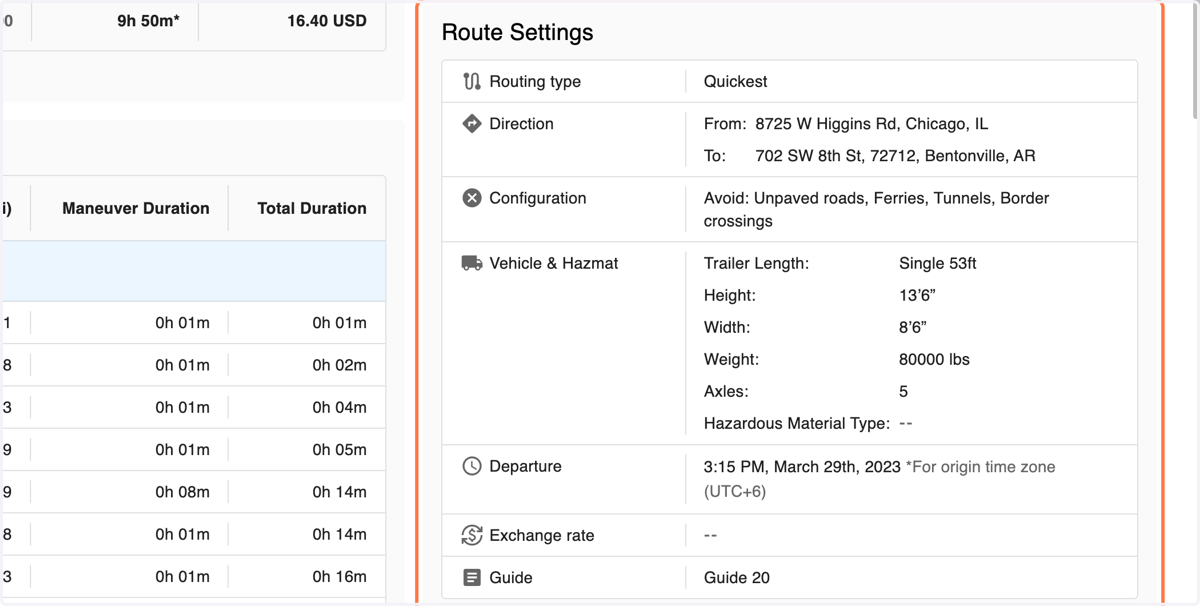Viewport: 1200px width, 606px height.
Task: Click the 0h 02m total duration cell
Action: pyautogui.click(x=340, y=365)
